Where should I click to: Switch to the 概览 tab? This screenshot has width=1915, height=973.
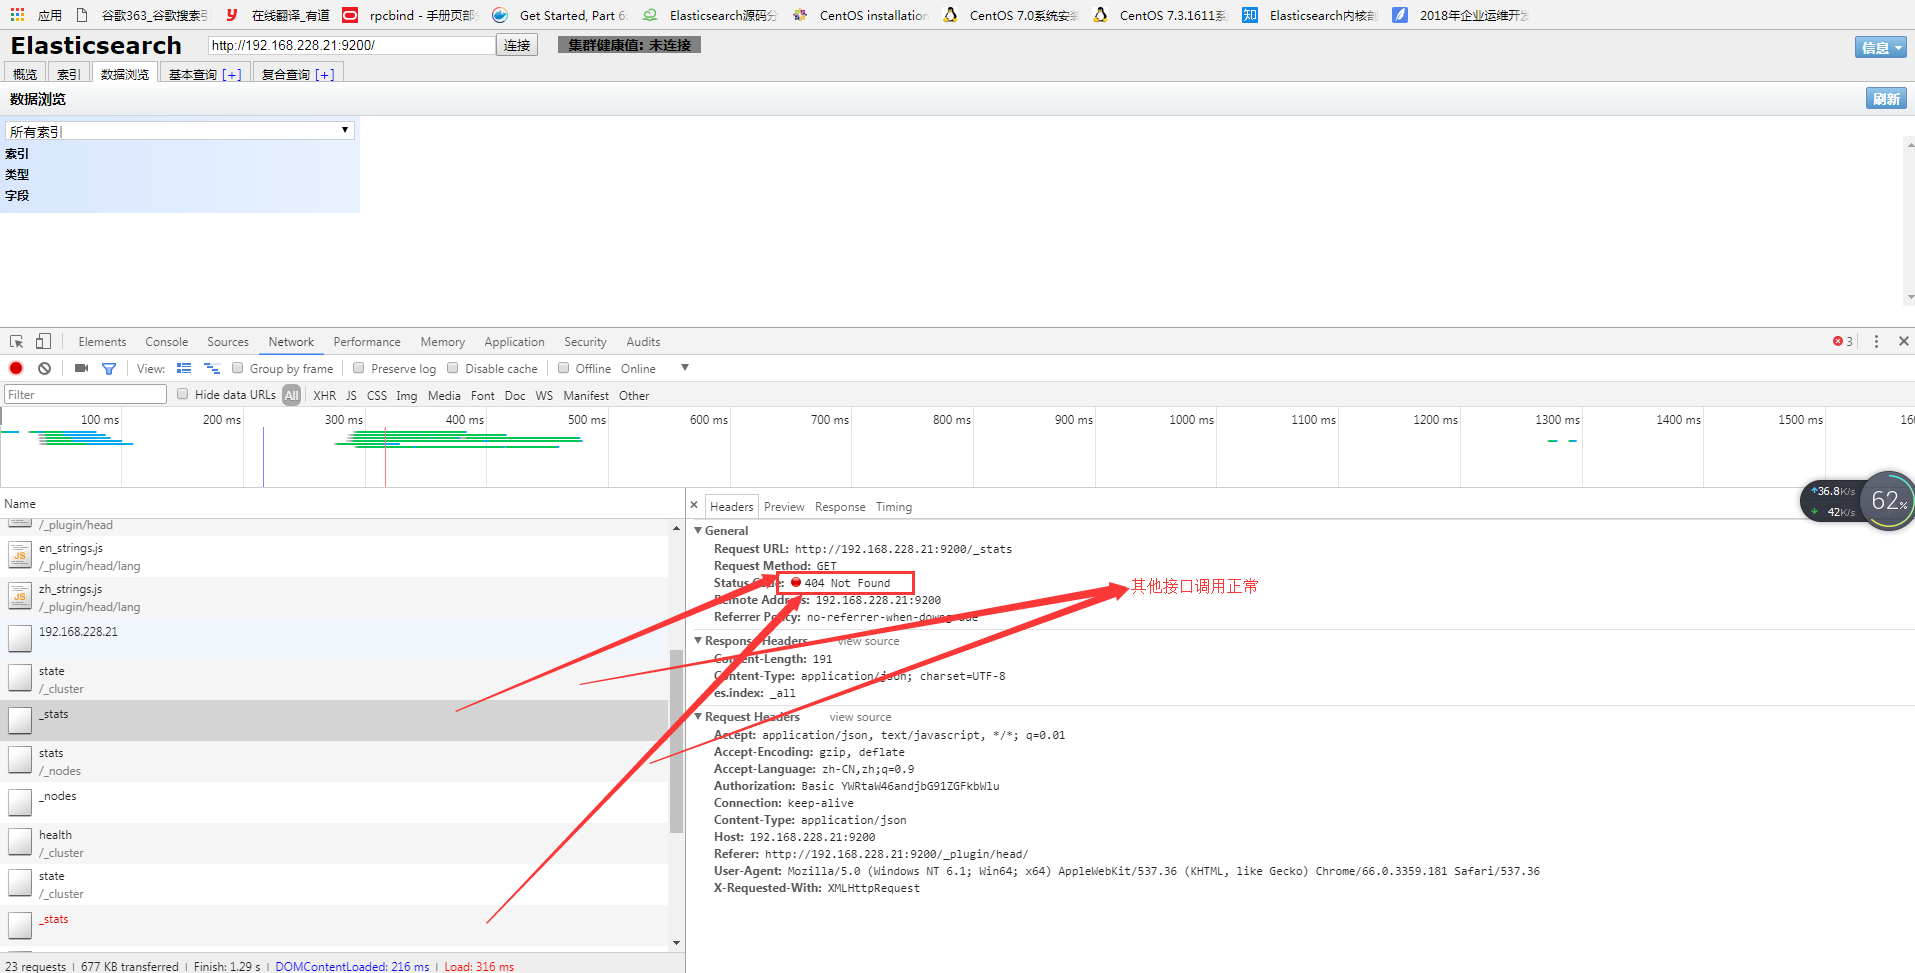click(25, 74)
